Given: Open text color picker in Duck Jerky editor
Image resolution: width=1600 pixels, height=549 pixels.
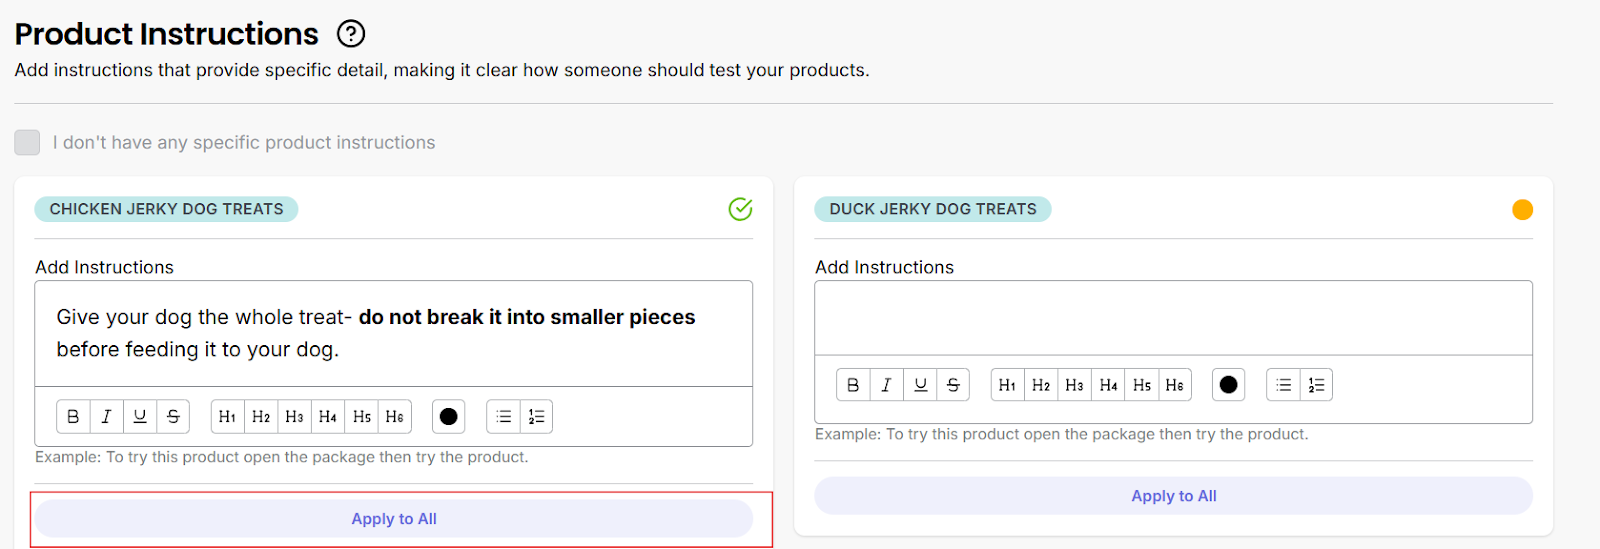Looking at the screenshot, I should (1228, 385).
